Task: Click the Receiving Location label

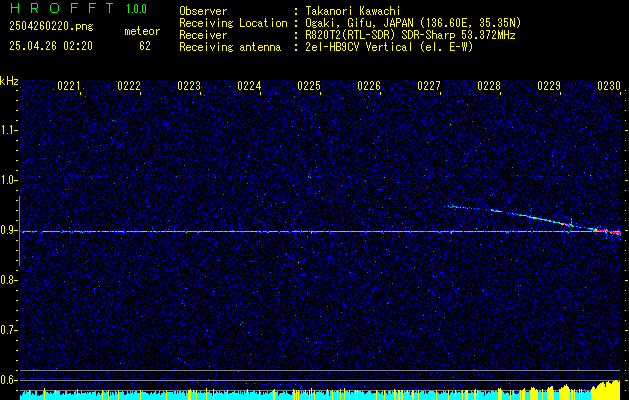Action: 233,23
